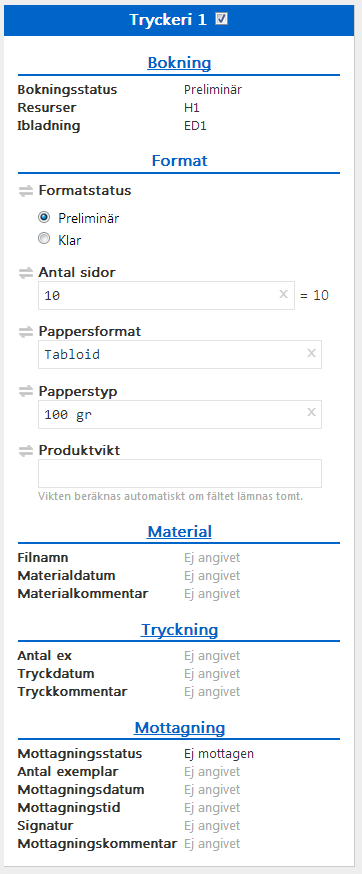Clear the 100 gr Papperstyp value with X
This screenshot has height=874, width=362.
(311, 412)
